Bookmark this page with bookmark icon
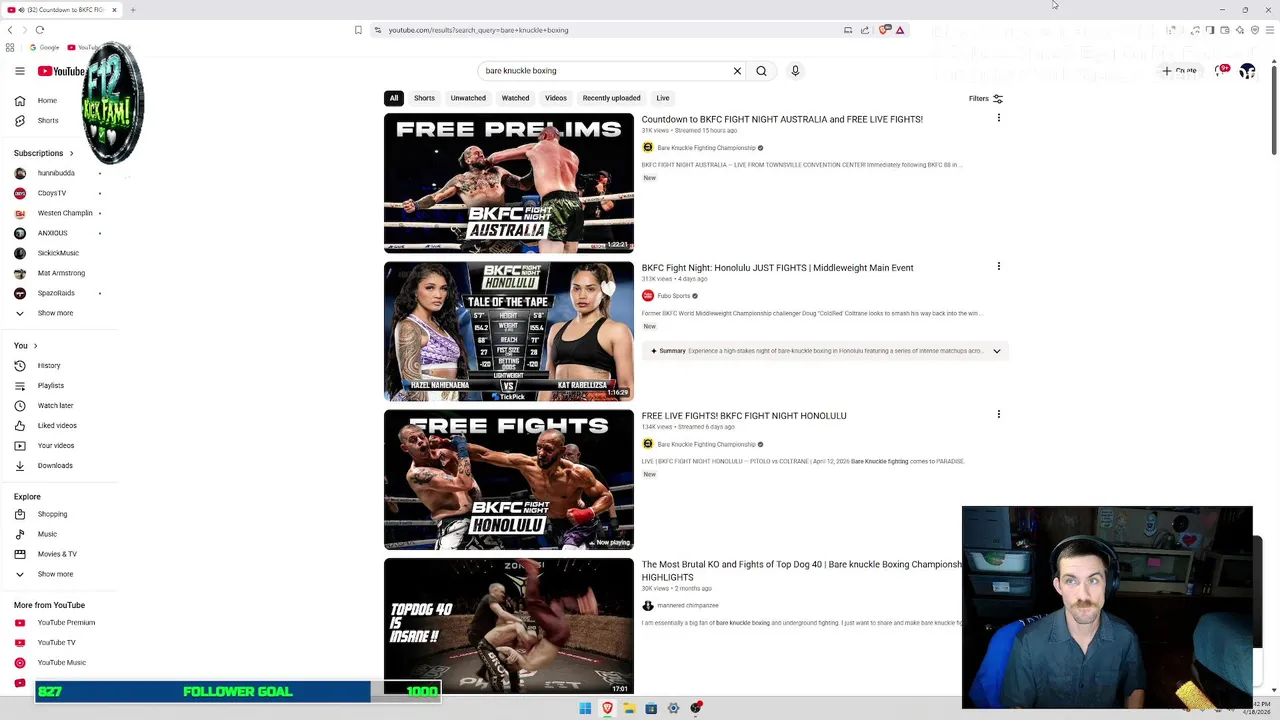 click(358, 30)
